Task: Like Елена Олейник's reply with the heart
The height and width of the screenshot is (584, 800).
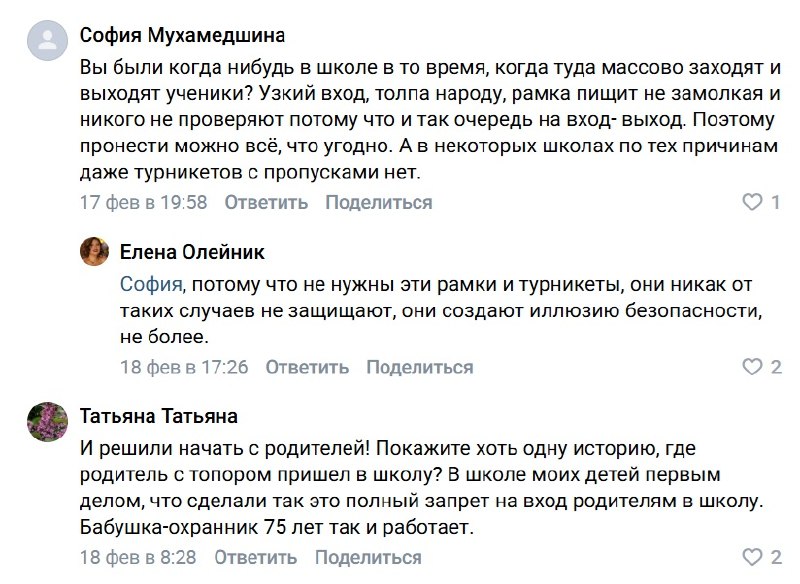Action: click(752, 367)
